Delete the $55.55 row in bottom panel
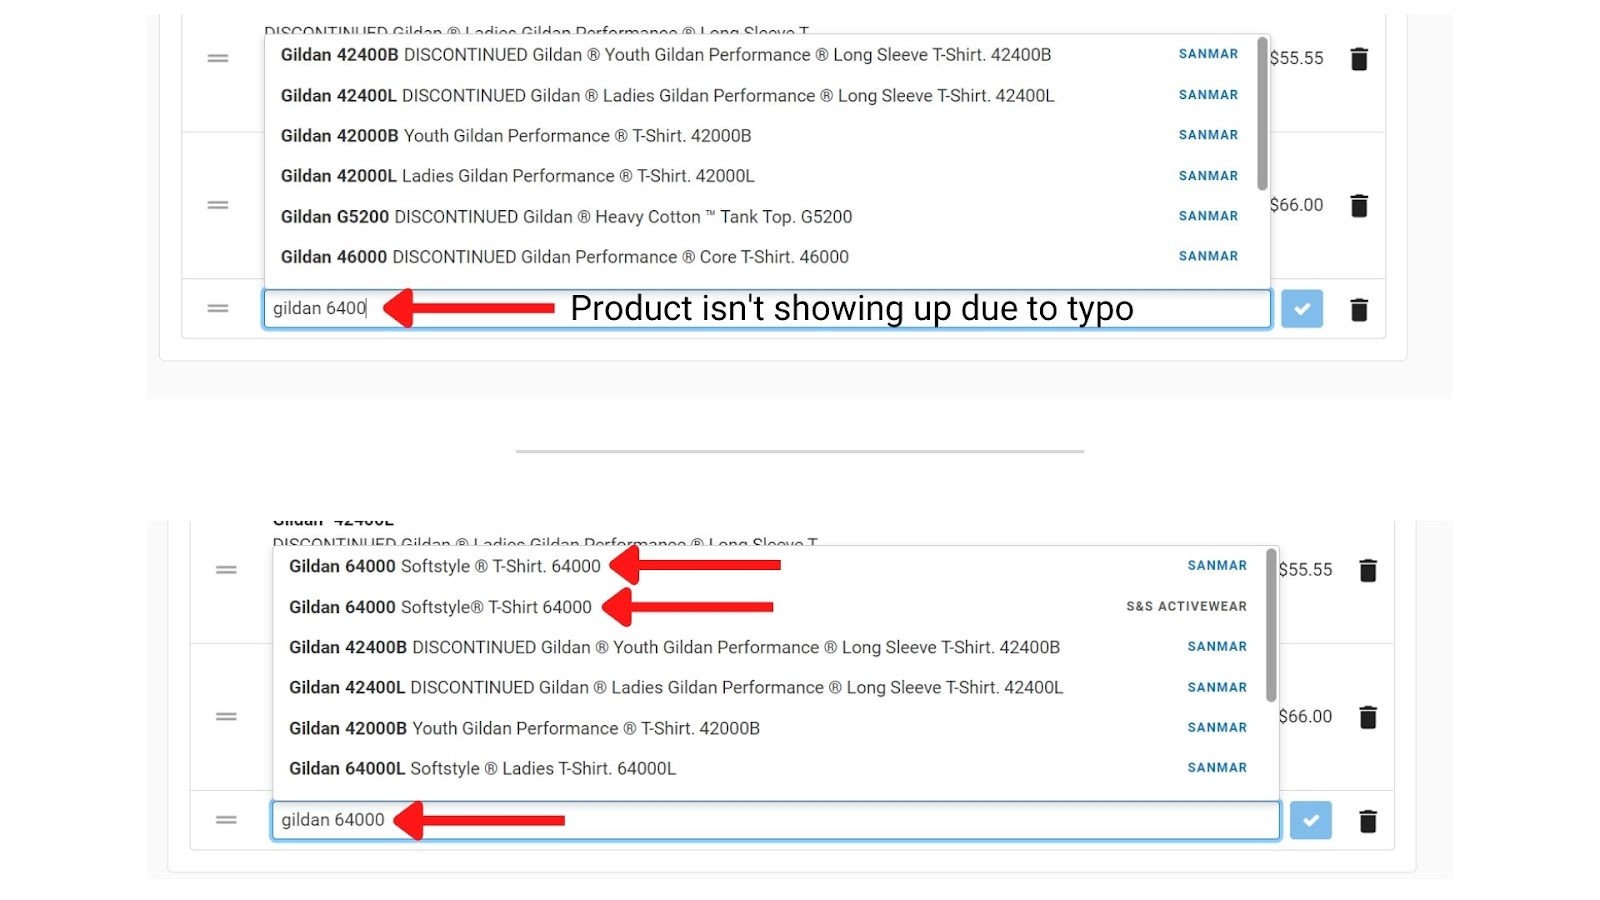The width and height of the screenshot is (1600, 900). click(x=1368, y=570)
